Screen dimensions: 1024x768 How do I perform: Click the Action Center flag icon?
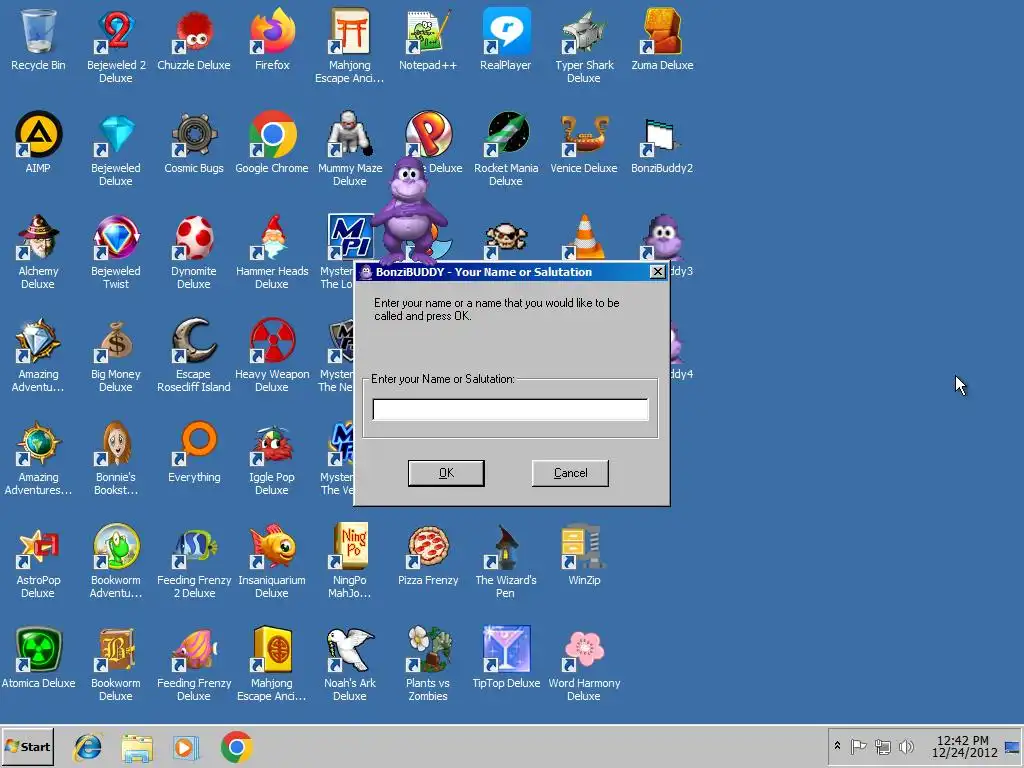coord(858,746)
